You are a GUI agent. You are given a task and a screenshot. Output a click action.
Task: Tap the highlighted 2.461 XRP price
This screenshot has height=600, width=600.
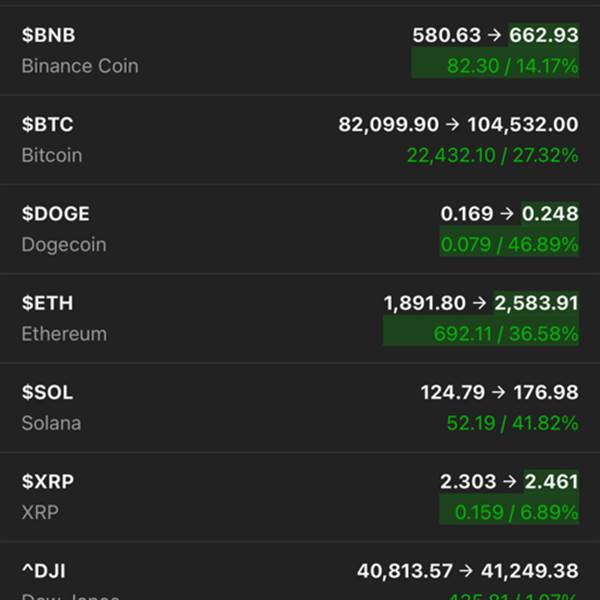[551, 482]
